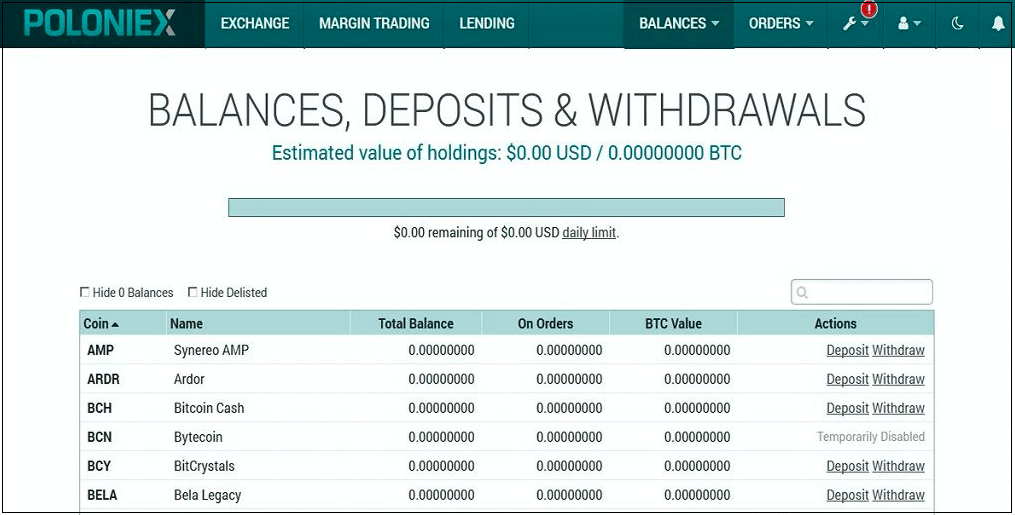Click AMP Total Balance value

click(441, 351)
